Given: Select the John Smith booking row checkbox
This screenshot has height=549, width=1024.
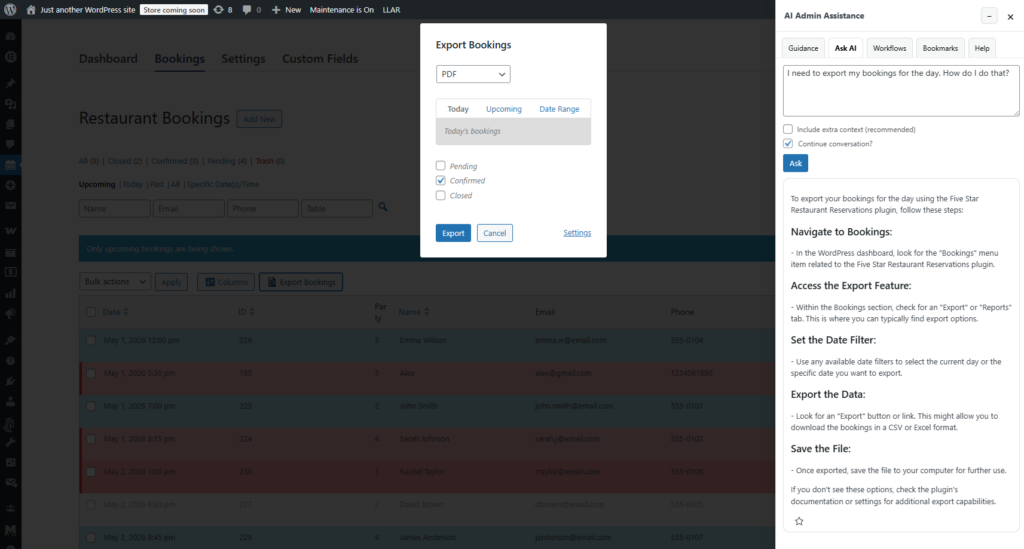Looking at the screenshot, I should (x=91, y=406).
